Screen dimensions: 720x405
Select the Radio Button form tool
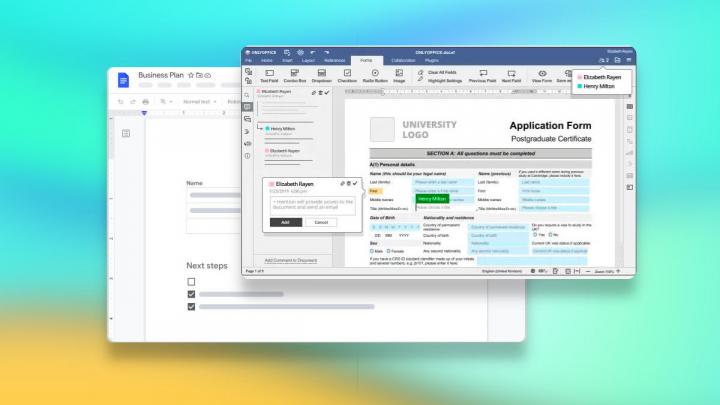tap(375, 74)
